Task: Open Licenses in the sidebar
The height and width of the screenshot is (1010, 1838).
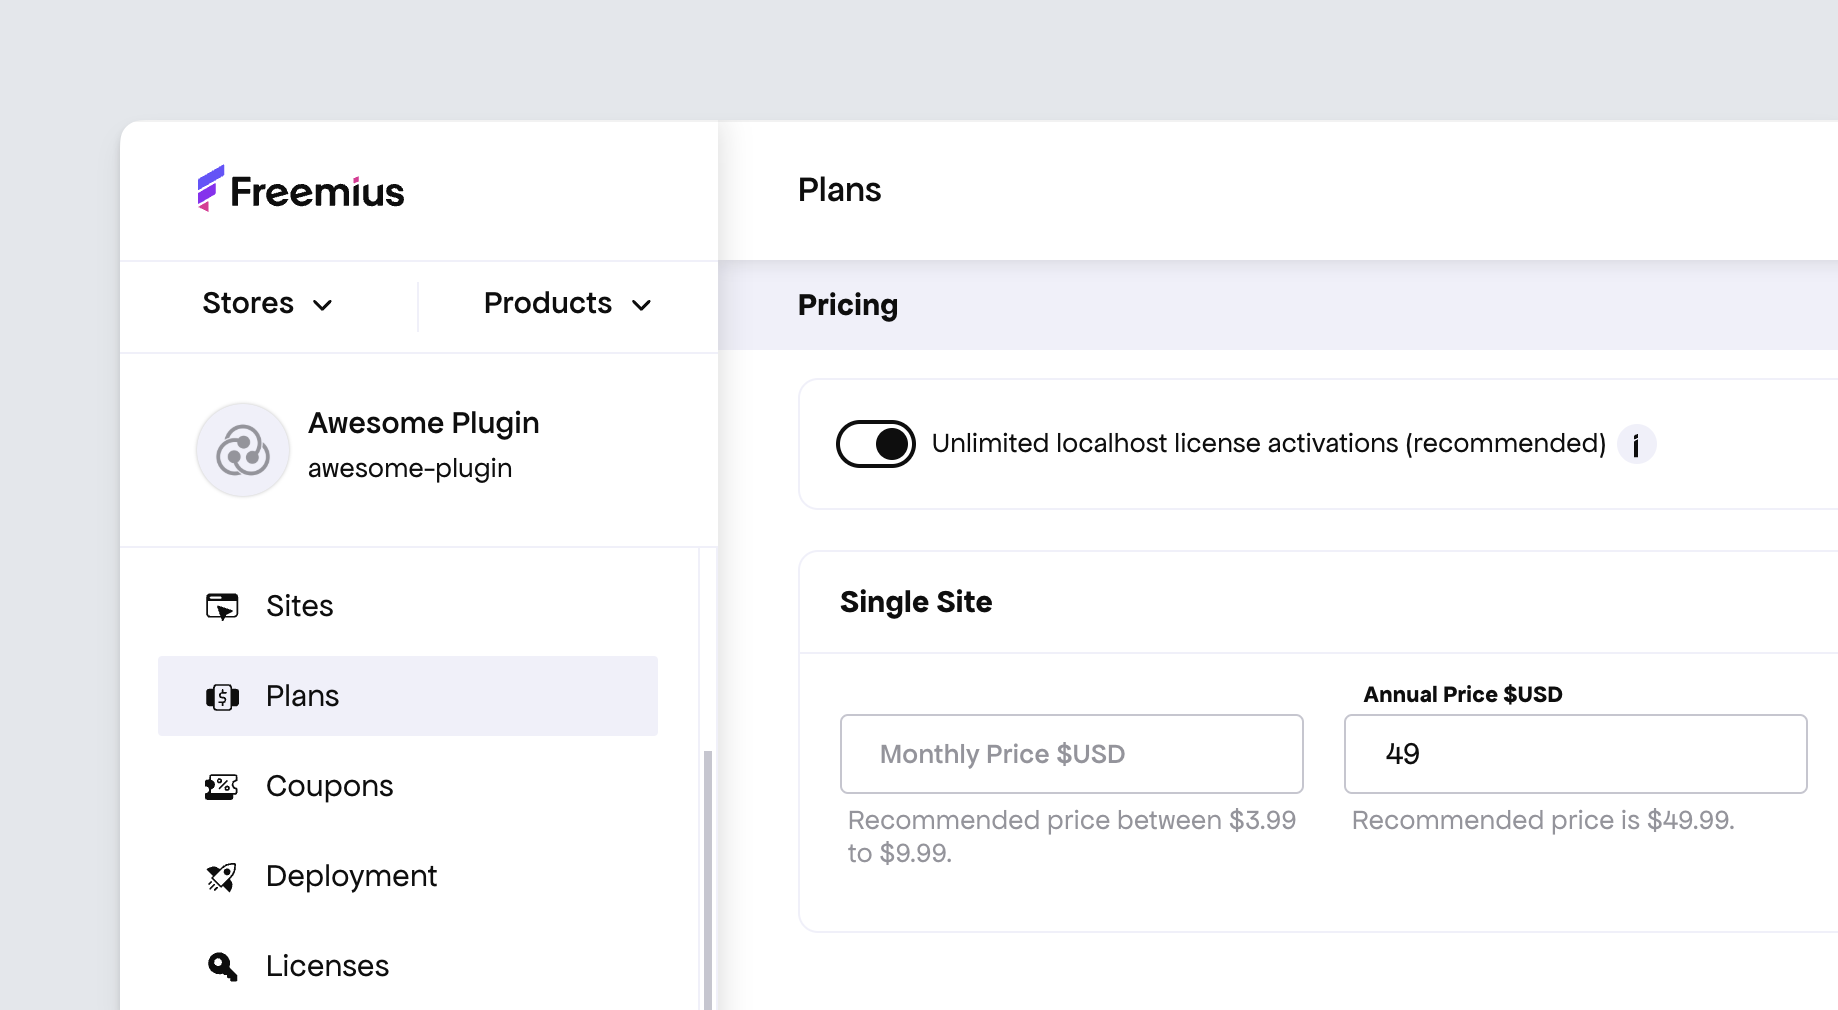Action: (x=408, y=966)
